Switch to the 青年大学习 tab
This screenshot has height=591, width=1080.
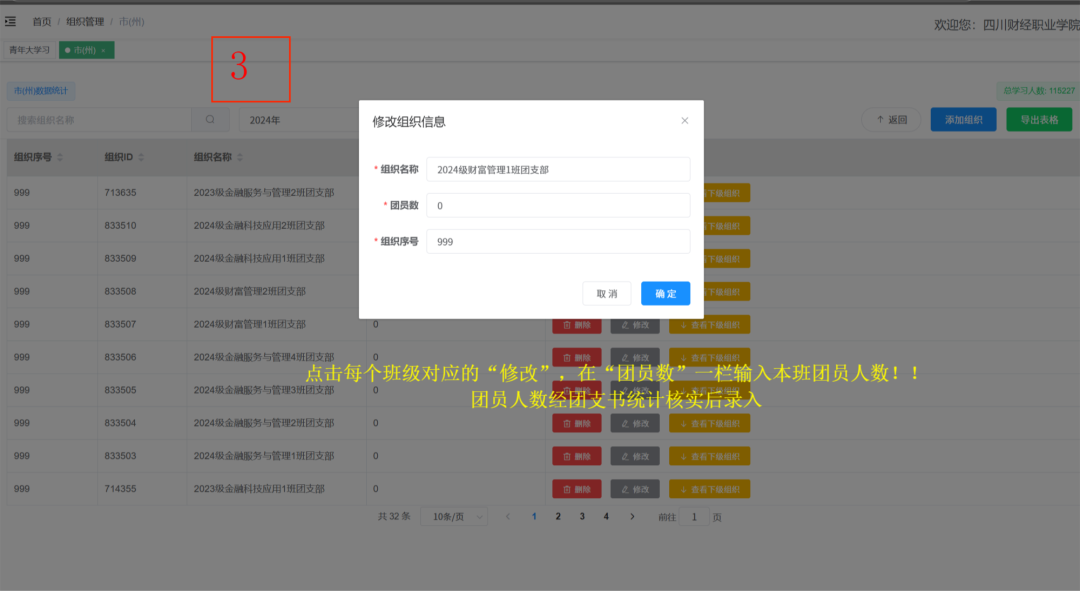pyautogui.click(x=30, y=50)
